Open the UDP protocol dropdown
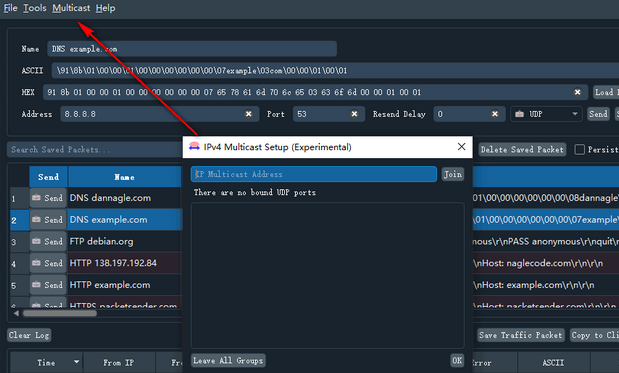 pos(546,114)
